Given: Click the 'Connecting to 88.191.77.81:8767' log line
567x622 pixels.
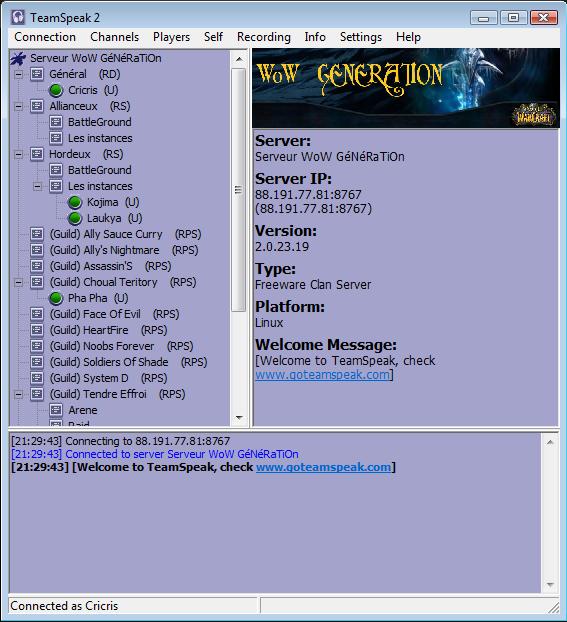Looking at the screenshot, I should pyautogui.click(x=121, y=441).
